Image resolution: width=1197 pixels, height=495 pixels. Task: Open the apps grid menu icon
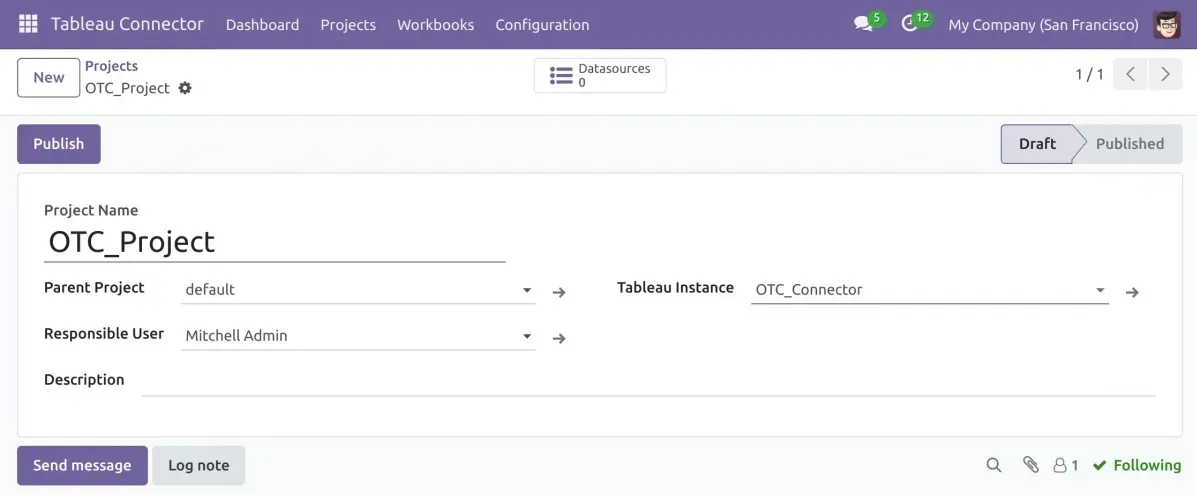(27, 24)
